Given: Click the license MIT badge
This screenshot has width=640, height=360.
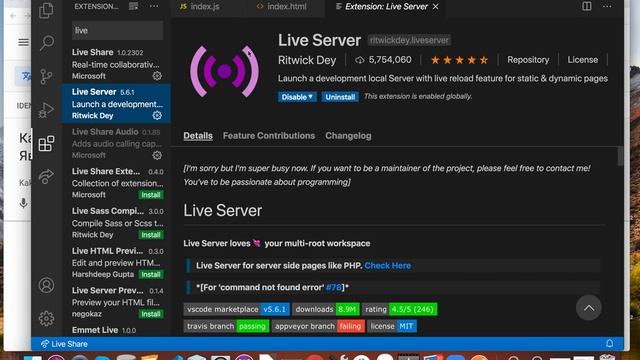Looking at the screenshot, I should (392, 326).
